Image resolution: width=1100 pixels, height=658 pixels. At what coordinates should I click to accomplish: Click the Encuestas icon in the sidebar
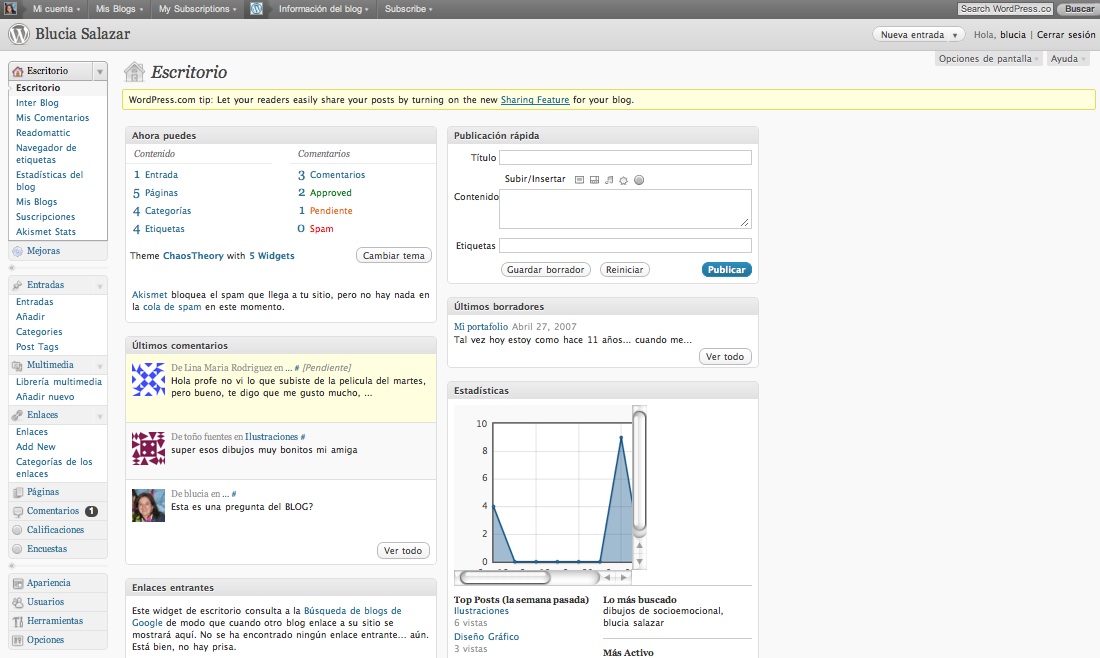pos(18,549)
